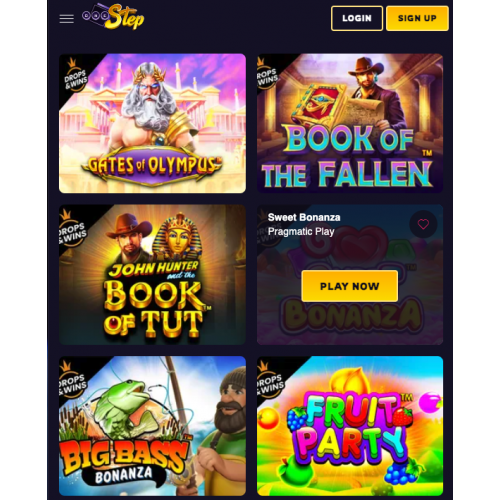This screenshot has height=500, width=500.
Task: Open John Hunter Book of Tut game
Action: click(x=152, y=275)
